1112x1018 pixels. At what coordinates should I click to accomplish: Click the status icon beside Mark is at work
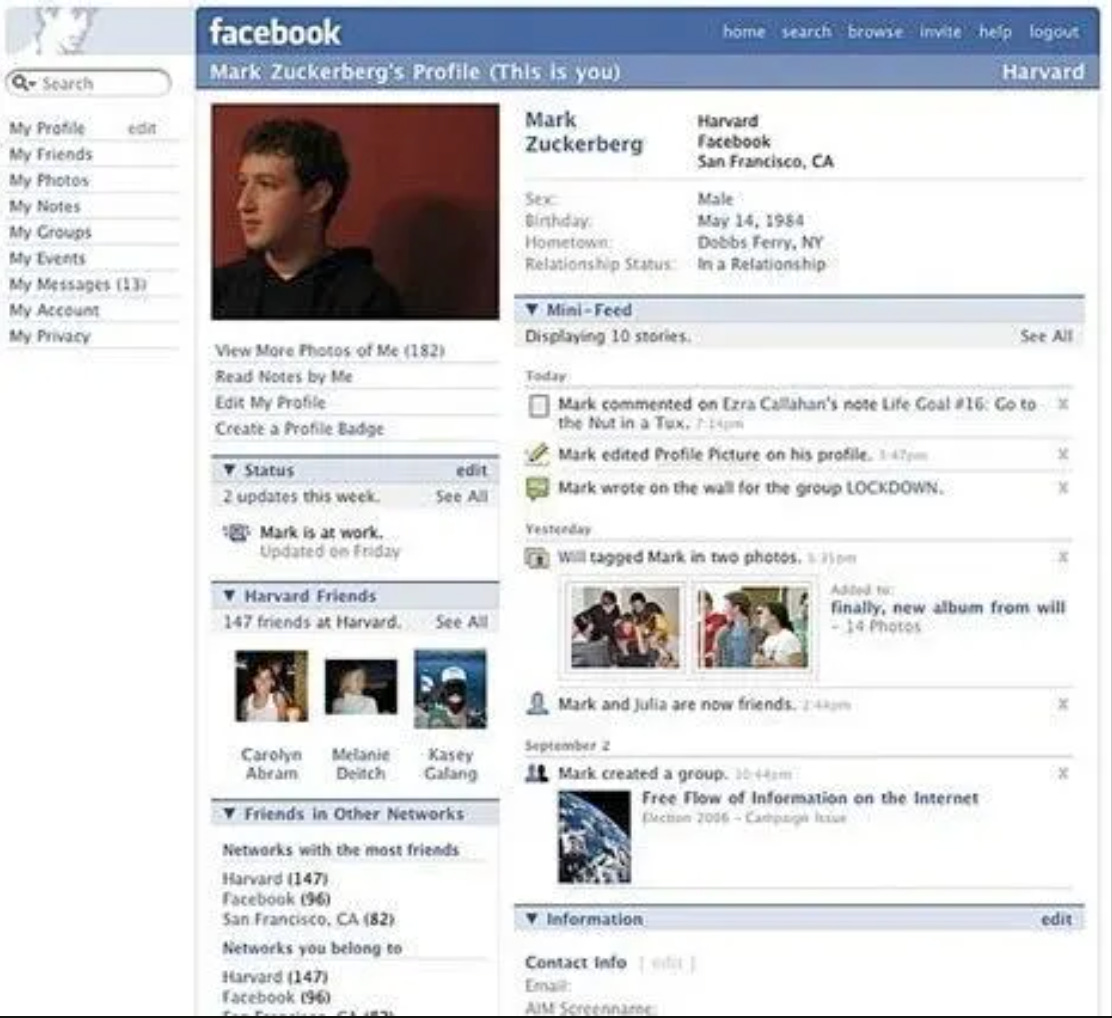tap(237, 532)
